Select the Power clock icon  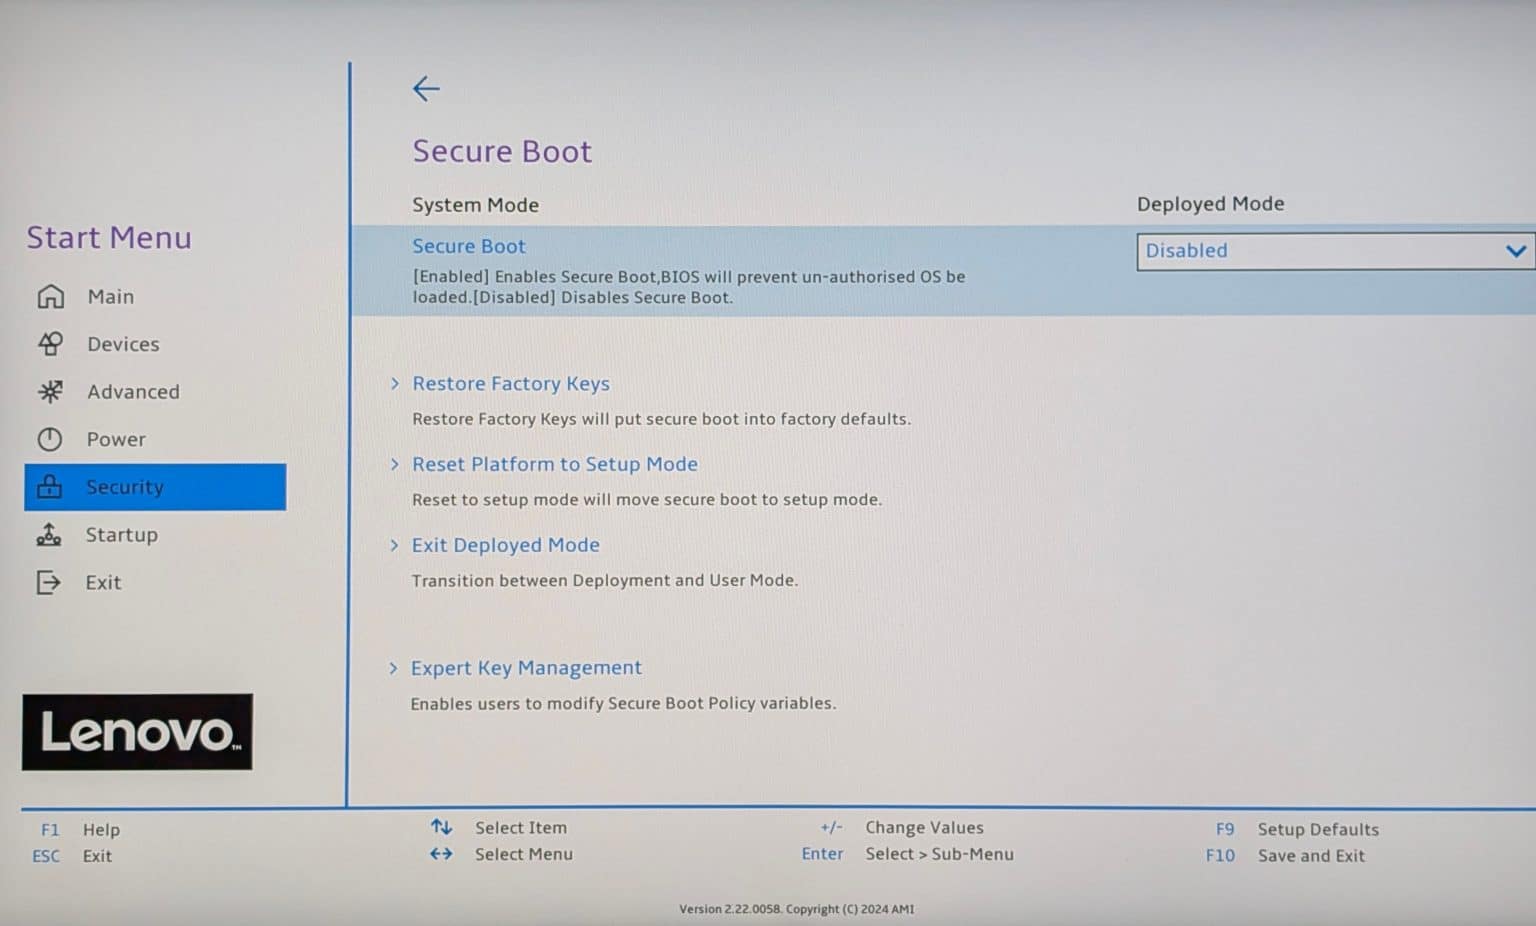coord(50,439)
